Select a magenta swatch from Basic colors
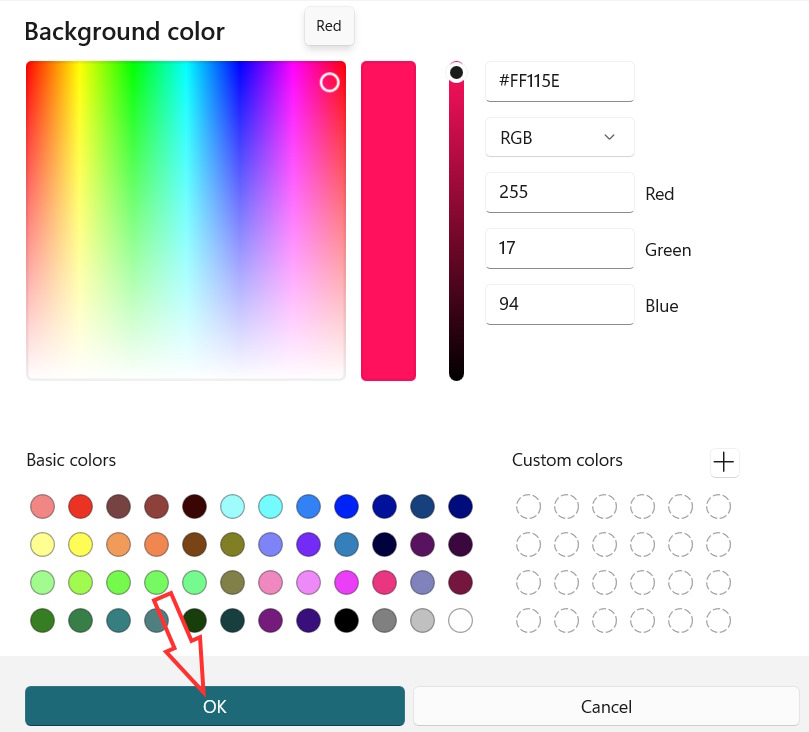809x732 pixels. point(346,582)
